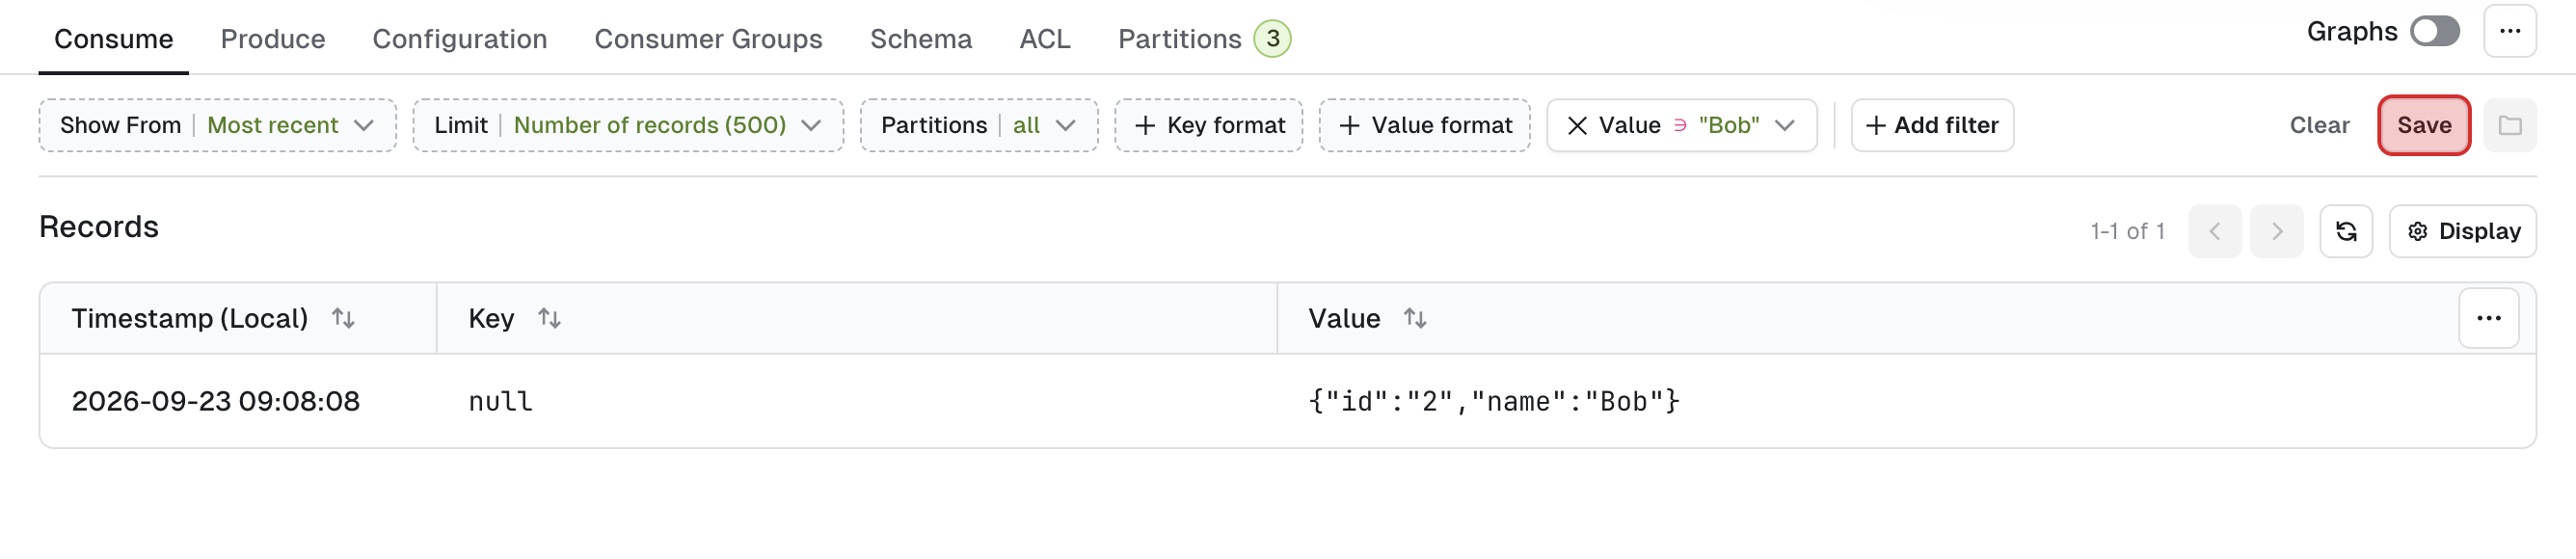Expand the Value "Bob" filter chevron
Screen dimensions: 2576x559
[x=1785, y=125]
